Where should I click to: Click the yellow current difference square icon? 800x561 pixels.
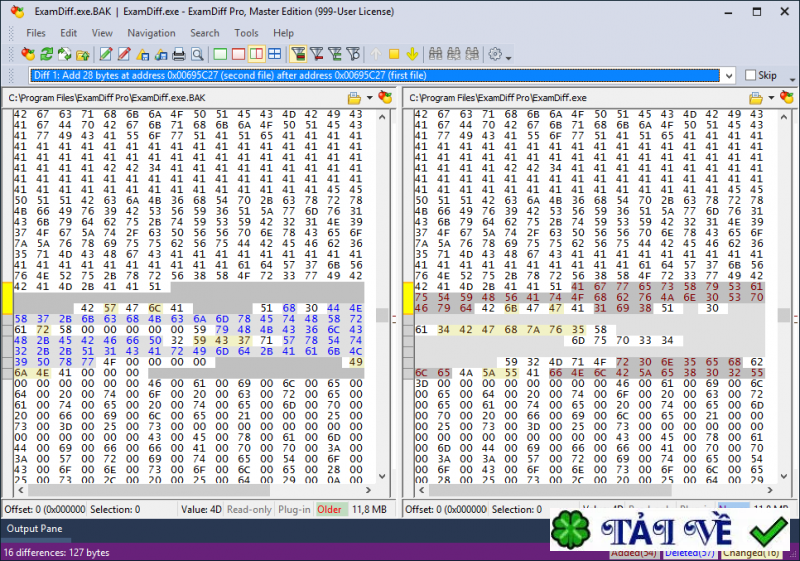pos(394,54)
